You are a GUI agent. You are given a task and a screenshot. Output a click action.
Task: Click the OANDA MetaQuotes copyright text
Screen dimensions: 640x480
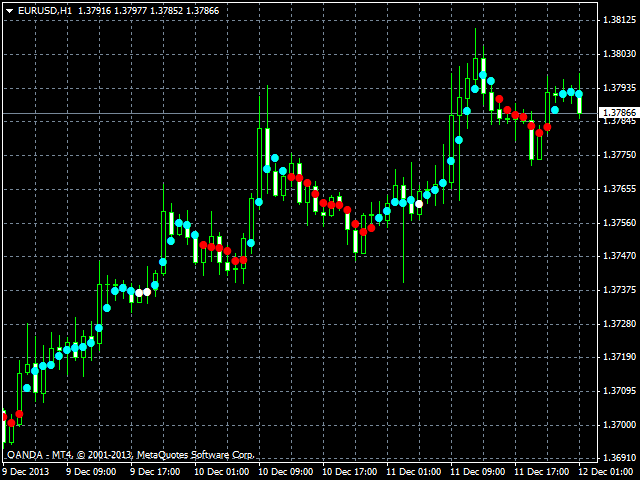click(x=130, y=454)
